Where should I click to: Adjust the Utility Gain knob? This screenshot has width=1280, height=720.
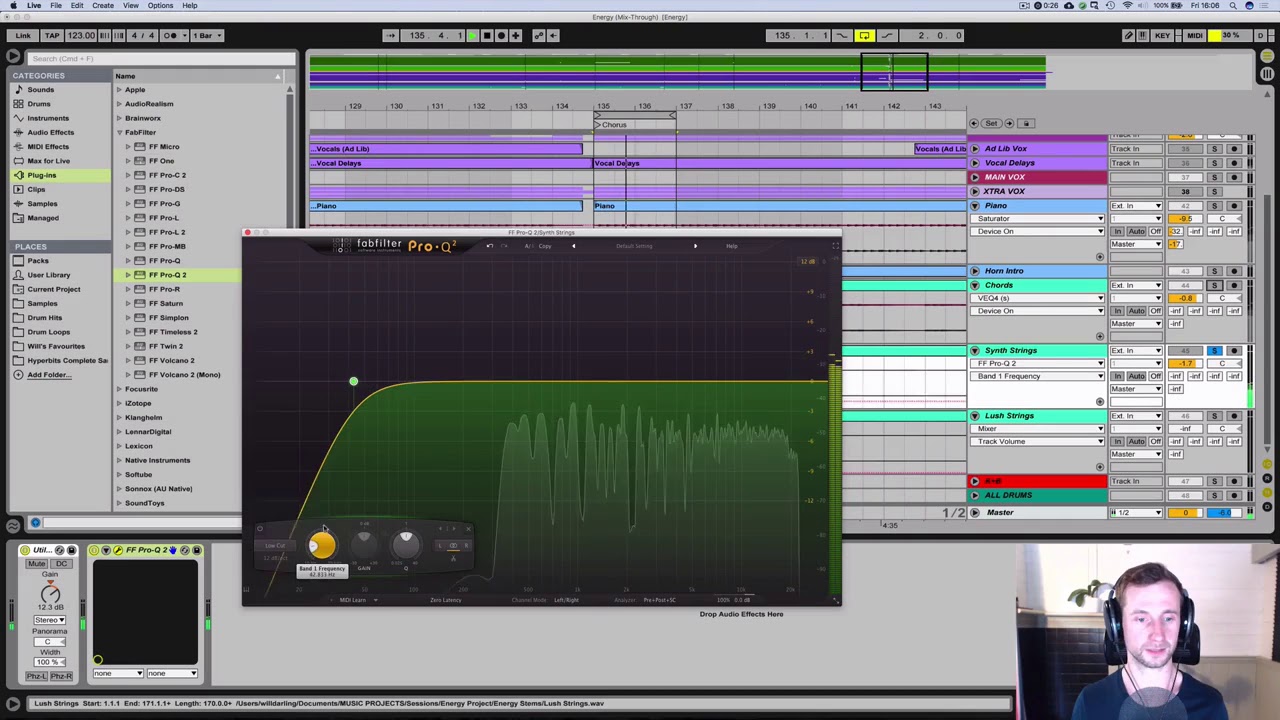tap(50, 595)
